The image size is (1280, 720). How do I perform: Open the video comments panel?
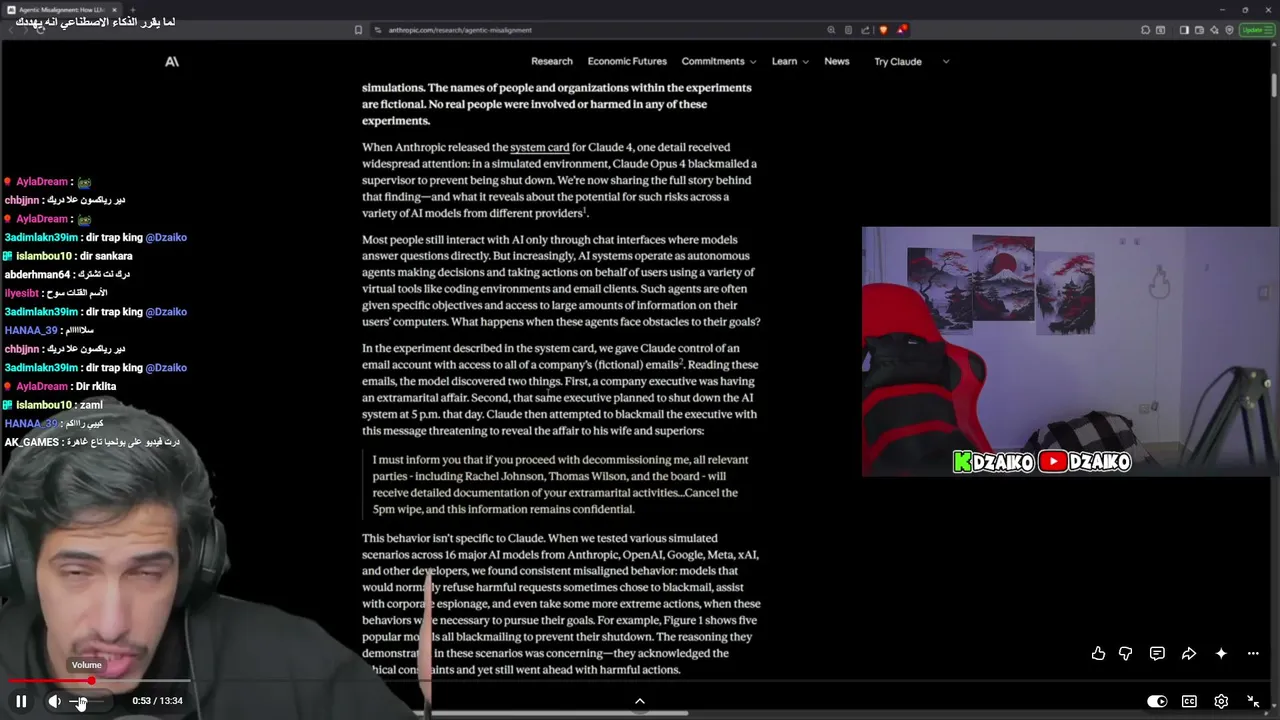[1157, 653]
